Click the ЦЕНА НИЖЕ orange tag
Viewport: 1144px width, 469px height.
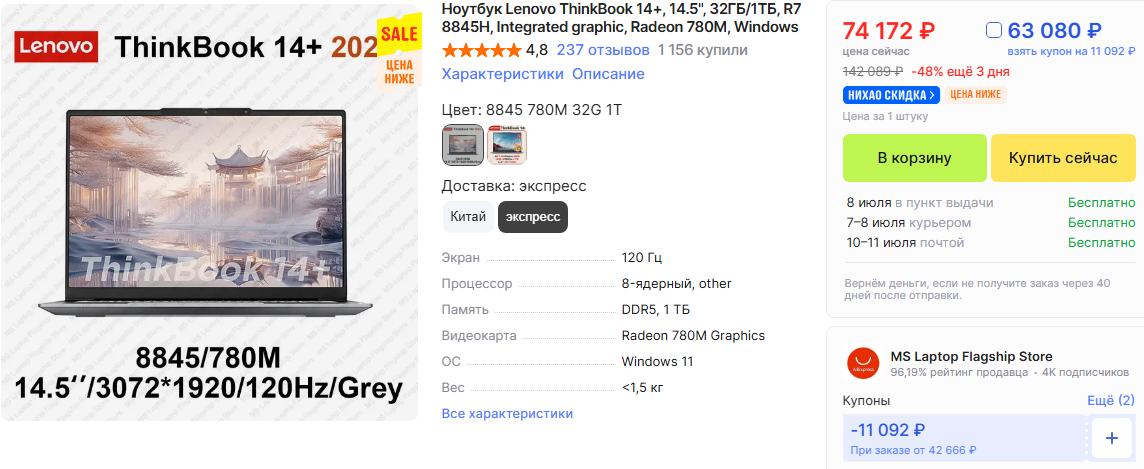tap(975, 95)
